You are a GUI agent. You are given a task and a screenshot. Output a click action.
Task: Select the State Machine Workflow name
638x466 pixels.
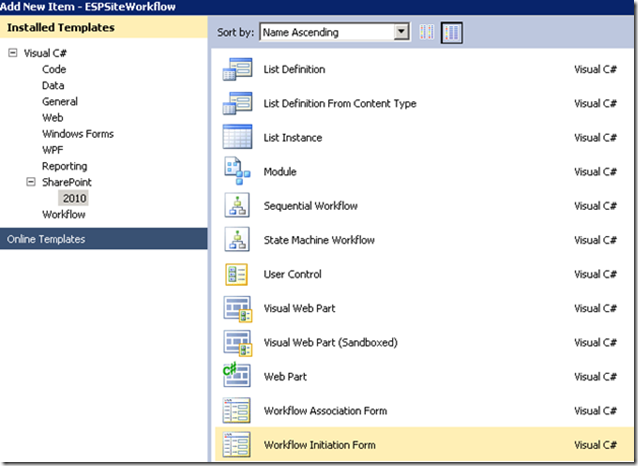click(x=319, y=240)
